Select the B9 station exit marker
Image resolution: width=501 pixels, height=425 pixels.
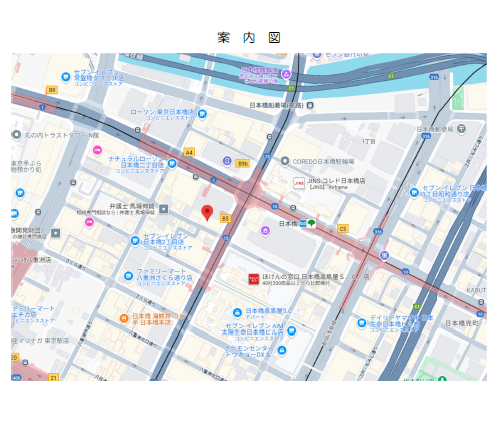[52, 90]
